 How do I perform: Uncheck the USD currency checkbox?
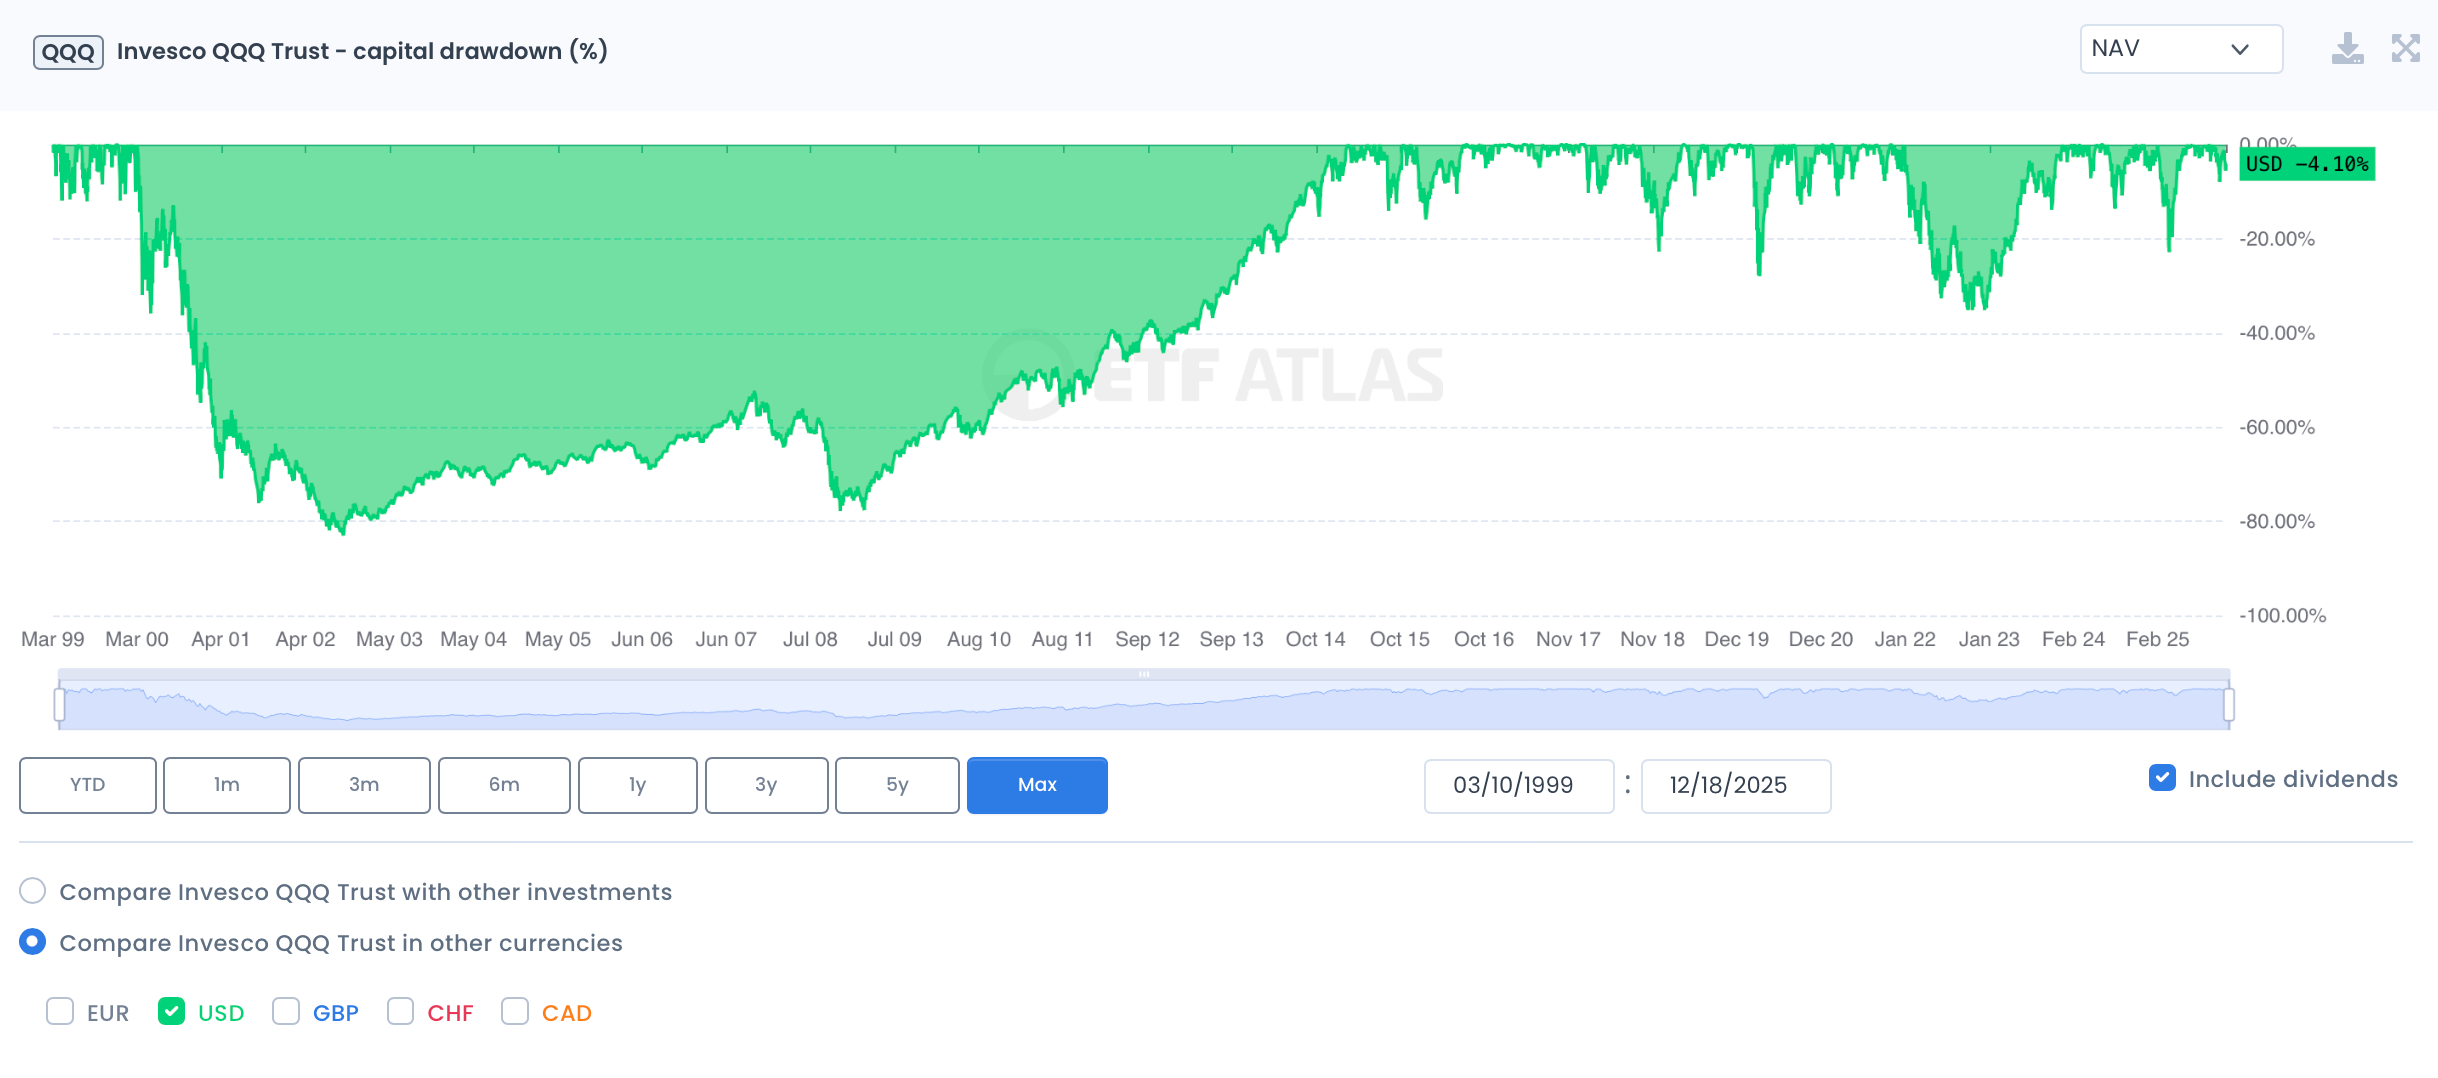click(x=172, y=1012)
